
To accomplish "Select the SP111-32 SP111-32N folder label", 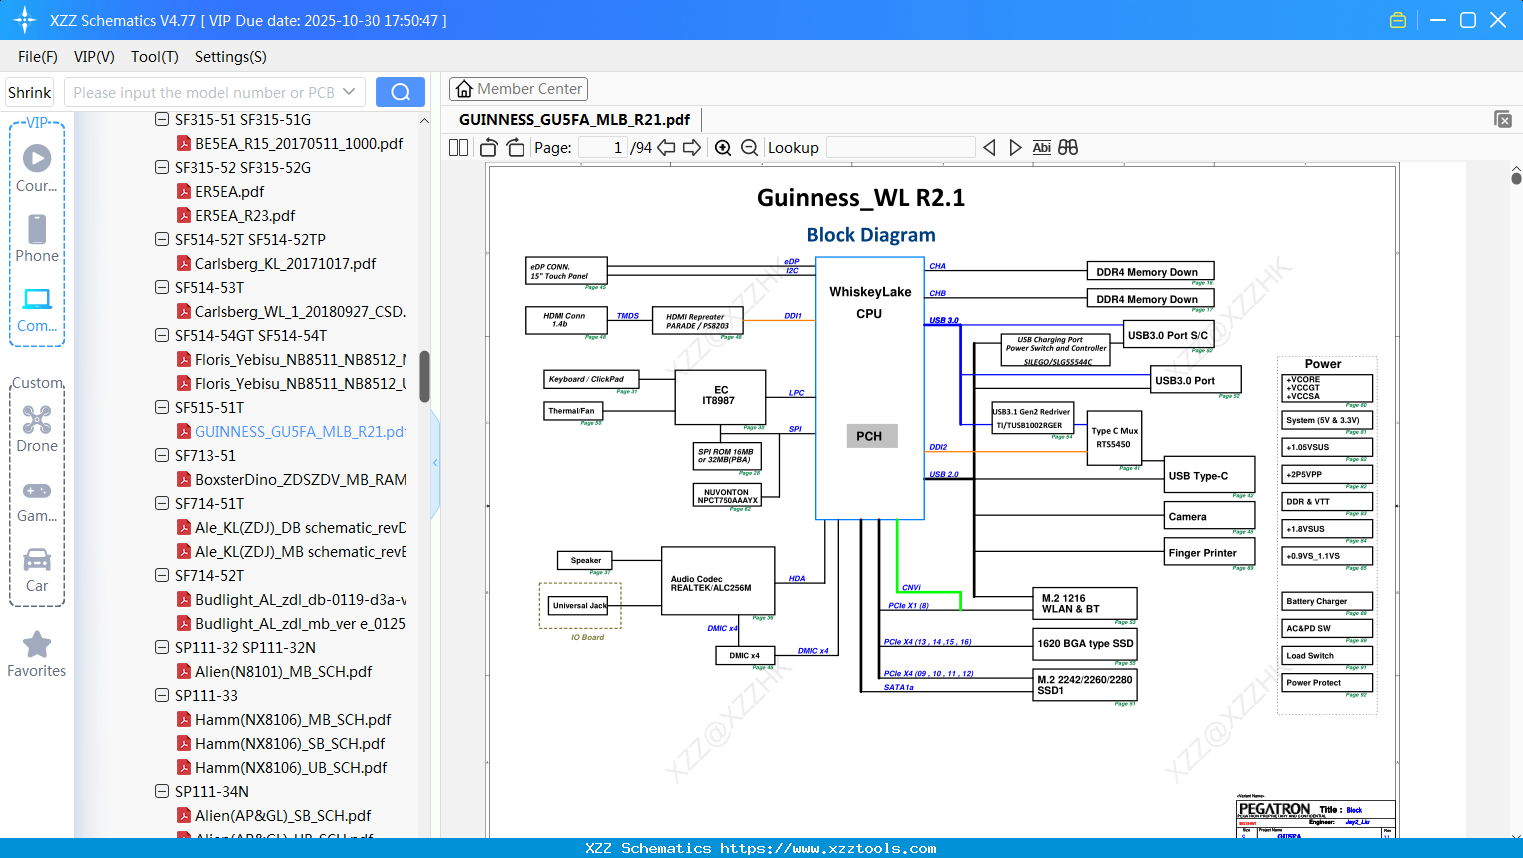I will [245, 648].
